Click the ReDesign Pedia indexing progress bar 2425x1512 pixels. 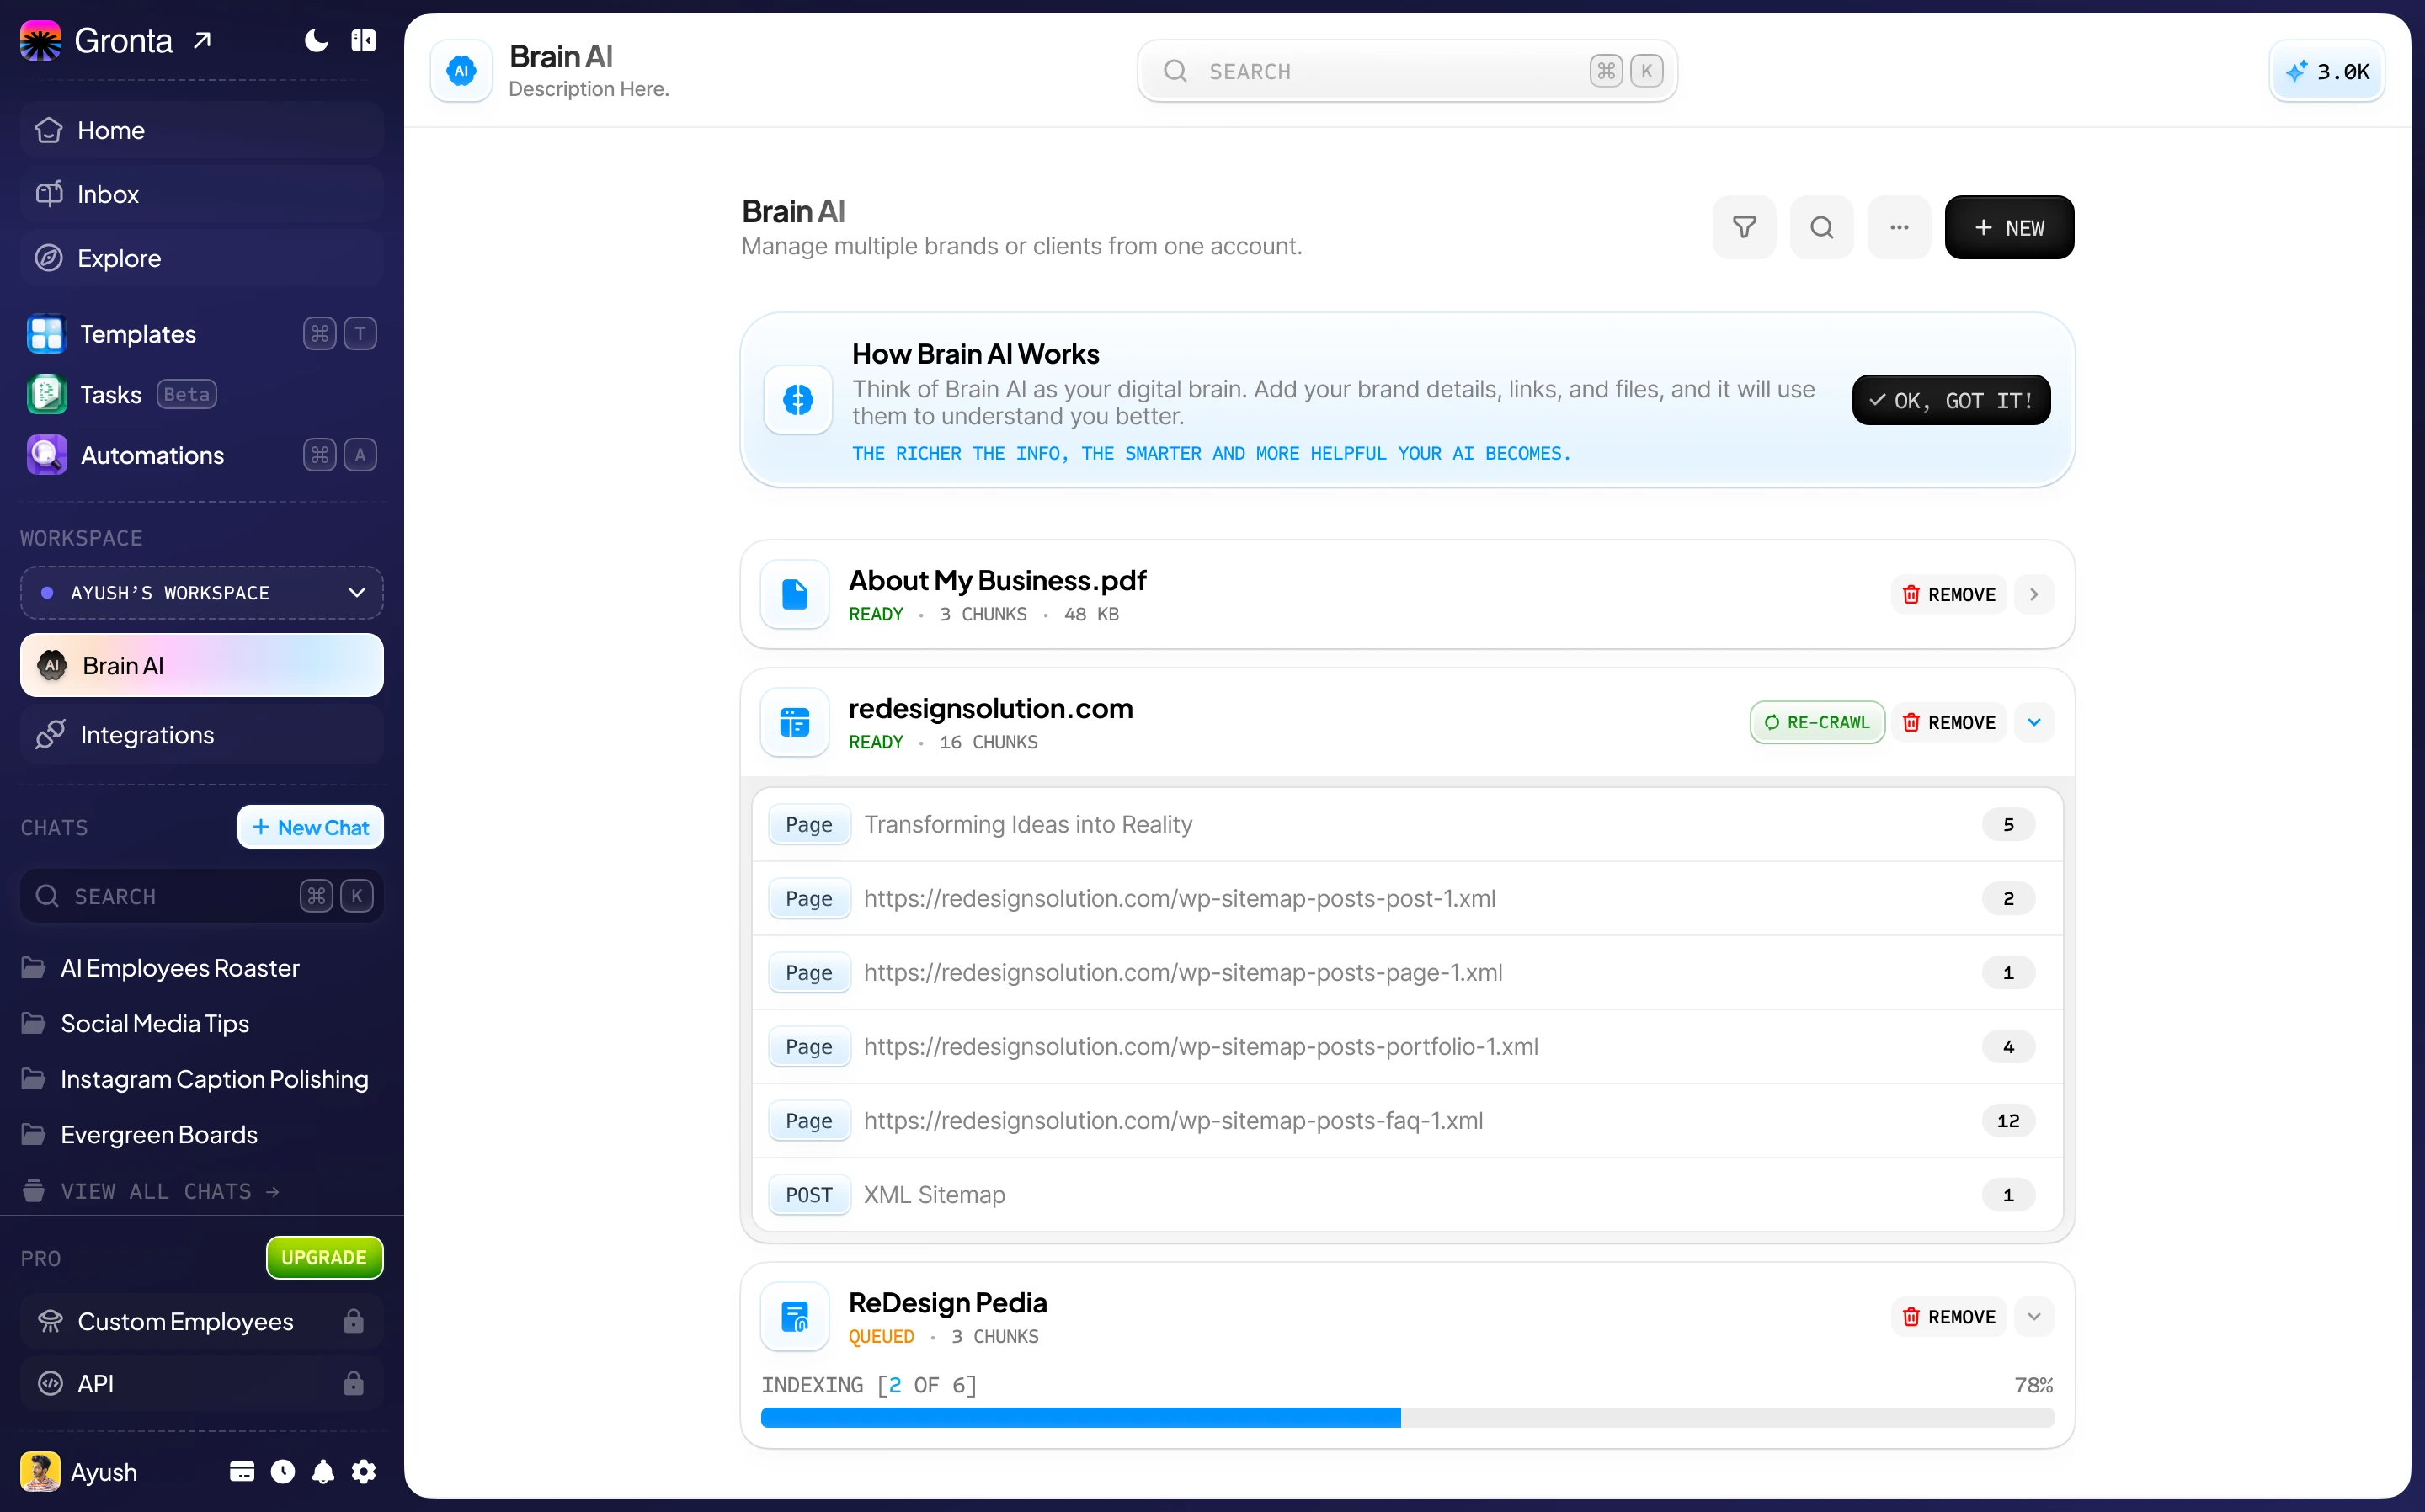click(1406, 1417)
